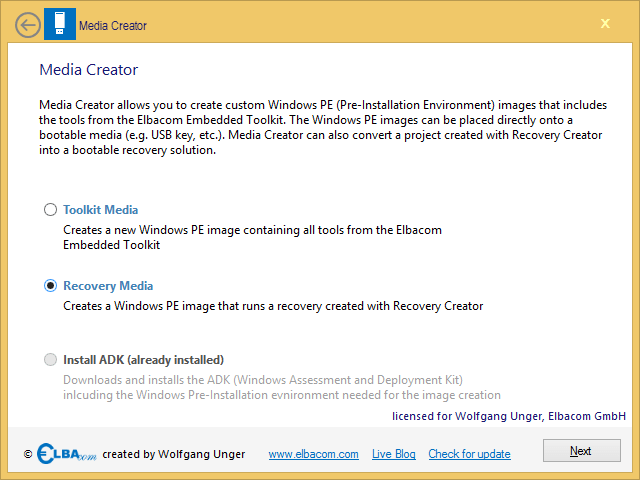The height and width of the screenshot is (480, 640).
Task: Select the Recovery Media radio button
Action: 50,286
